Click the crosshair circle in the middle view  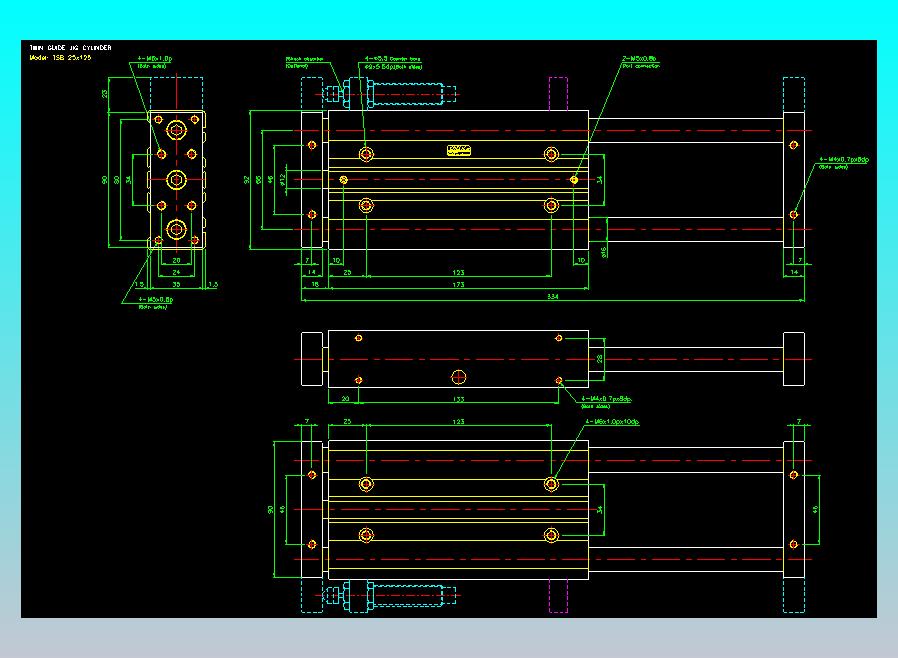click(x=459, y=377)
